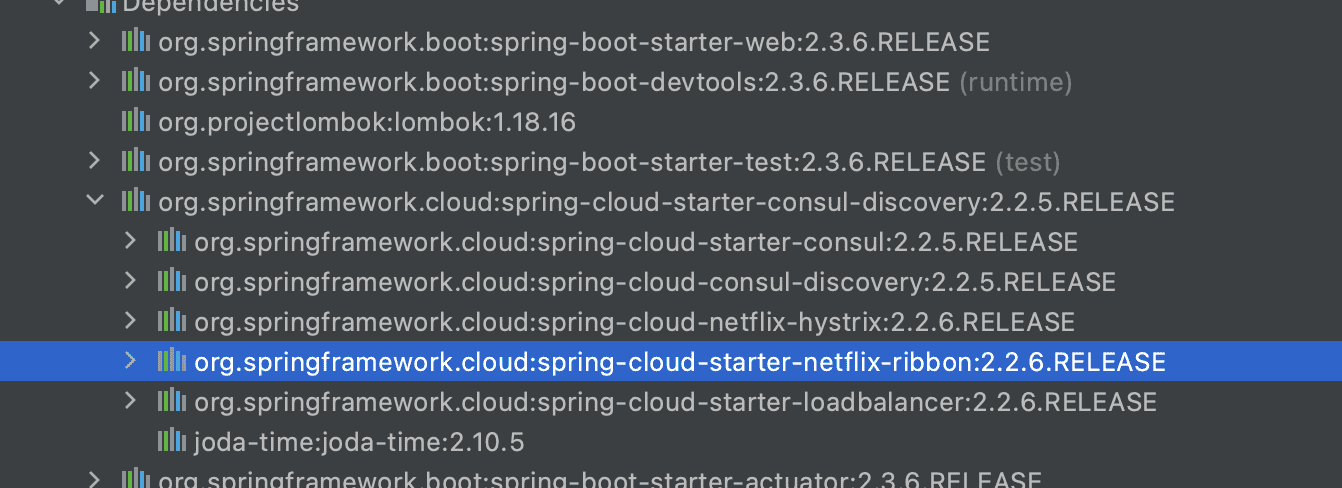Click library icon beside spring-cloud-netflix-hystrix
Viewport: 1342px width, 488px height.
point(171,321)
